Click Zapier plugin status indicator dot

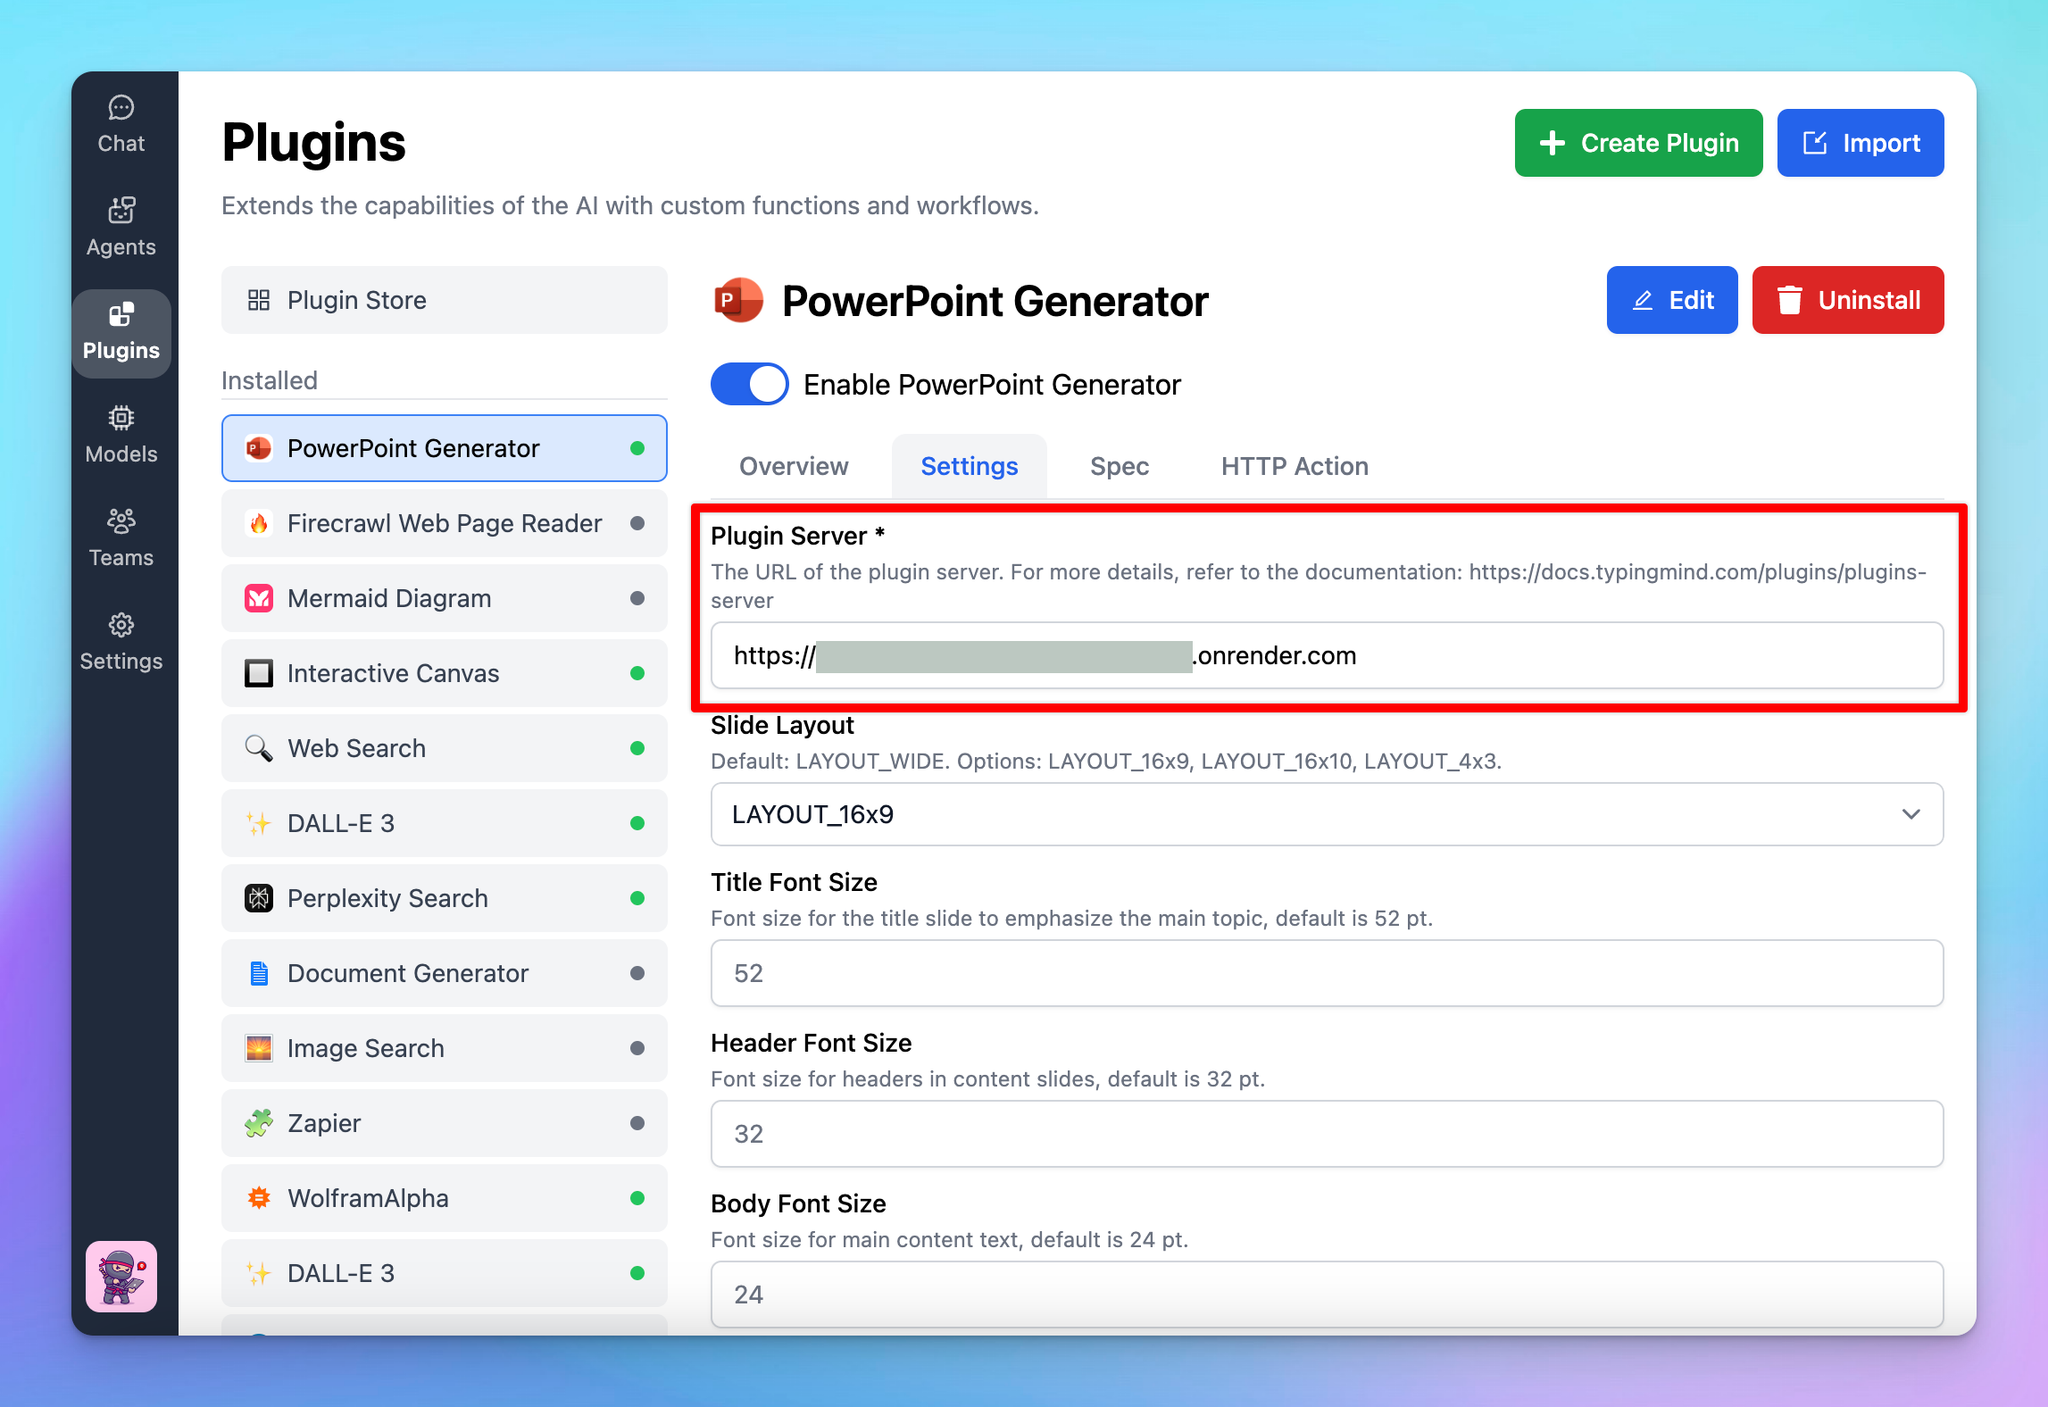[637, 1123]
